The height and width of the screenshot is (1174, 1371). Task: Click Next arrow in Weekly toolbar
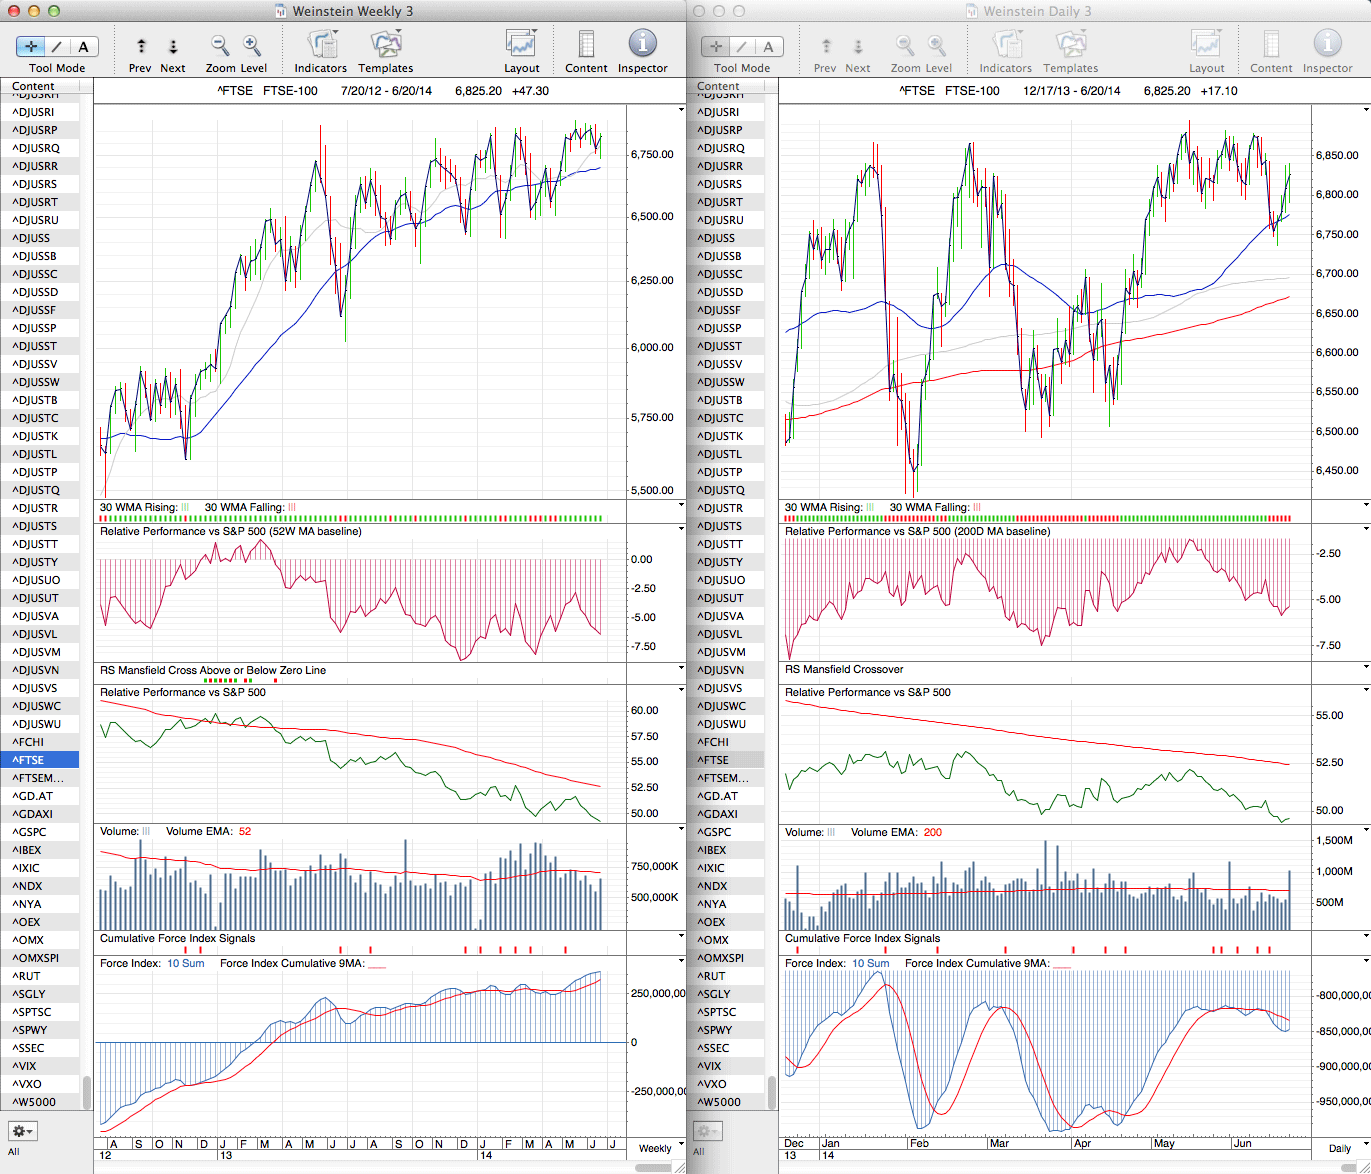tap(173, 46)
